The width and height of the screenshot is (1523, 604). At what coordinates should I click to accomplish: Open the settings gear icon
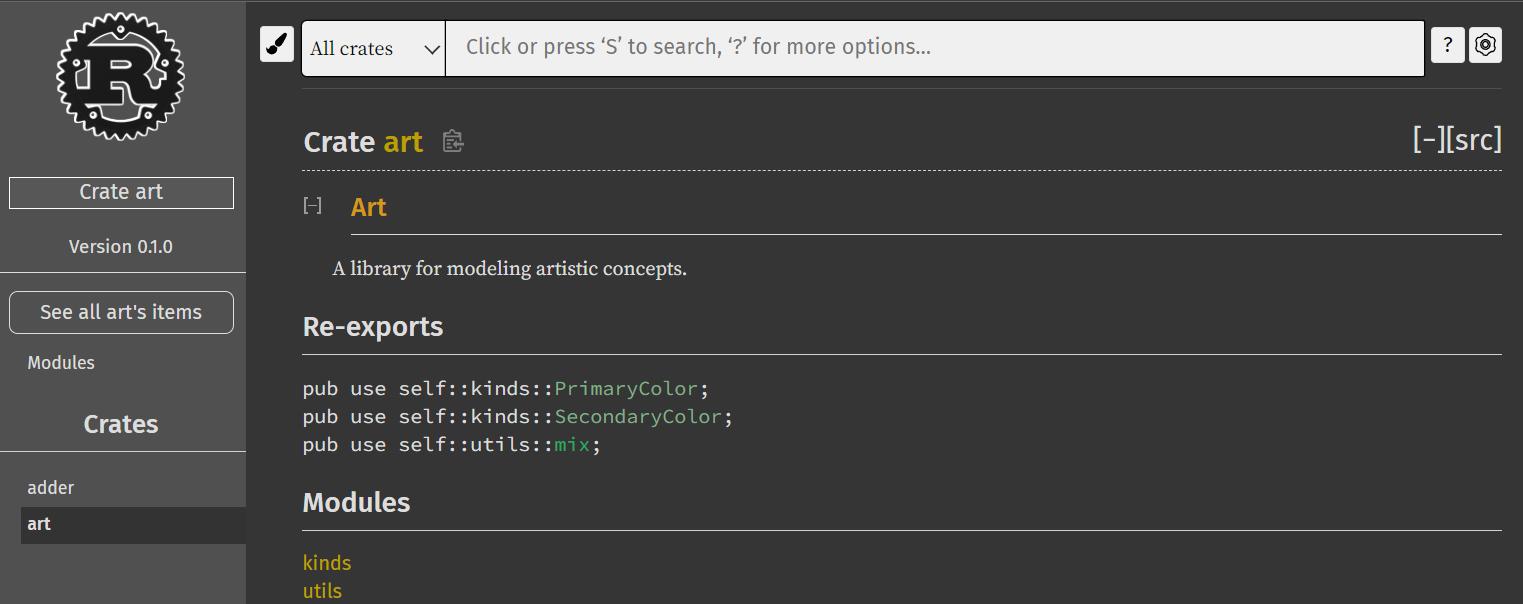1485,45
